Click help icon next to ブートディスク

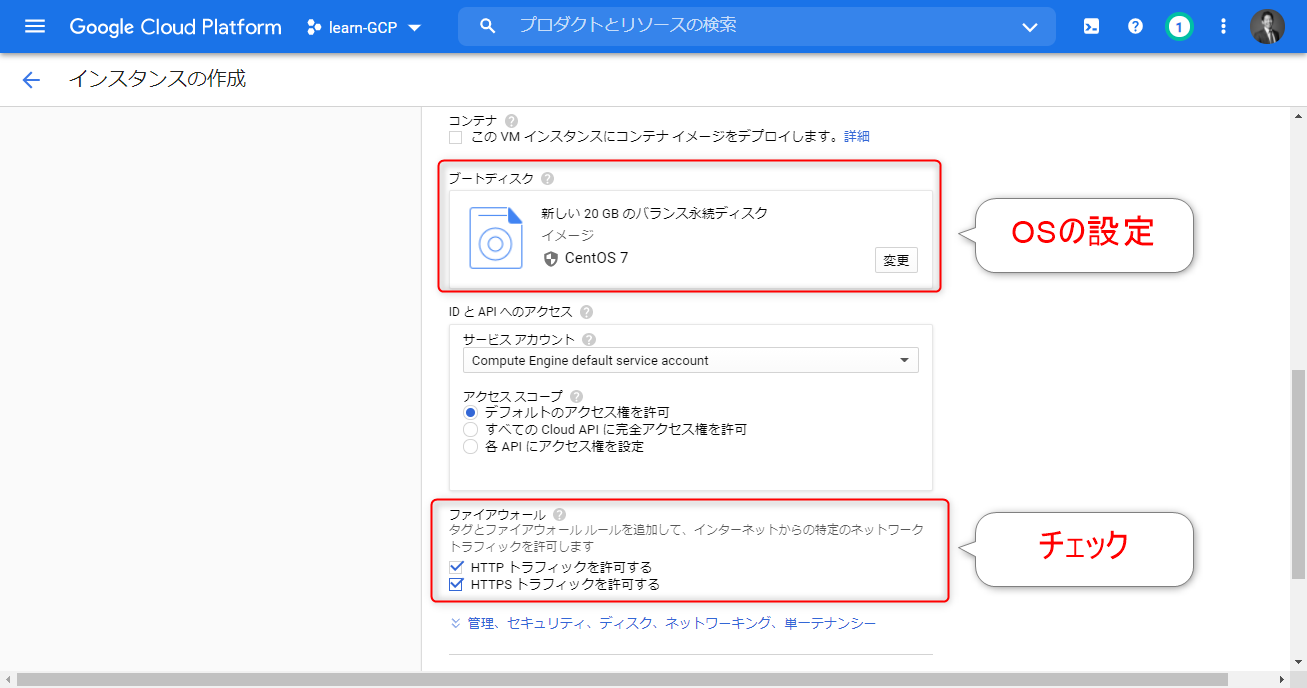[x=547, y=178]
